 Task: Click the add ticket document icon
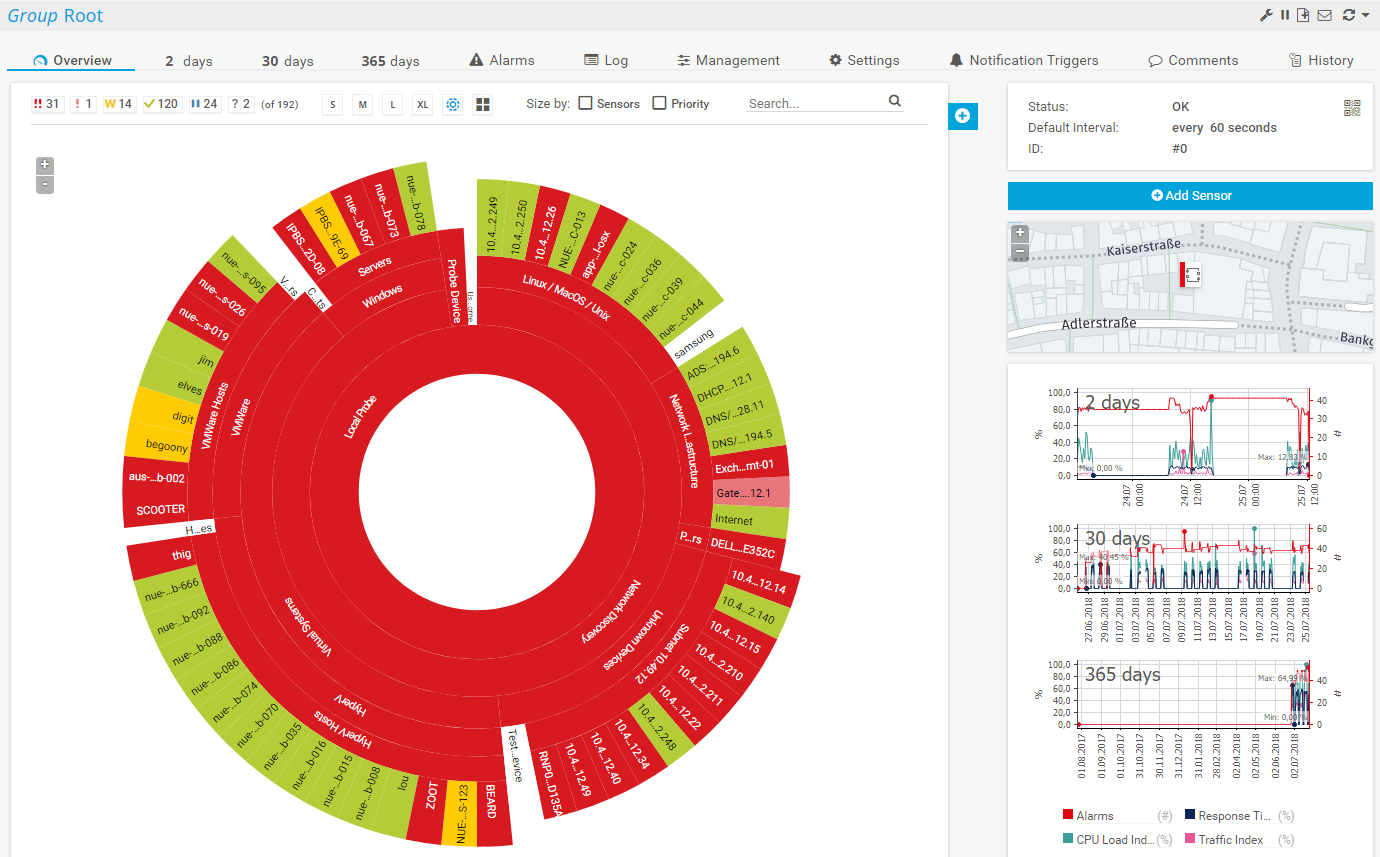click(x=1303, y=15)
